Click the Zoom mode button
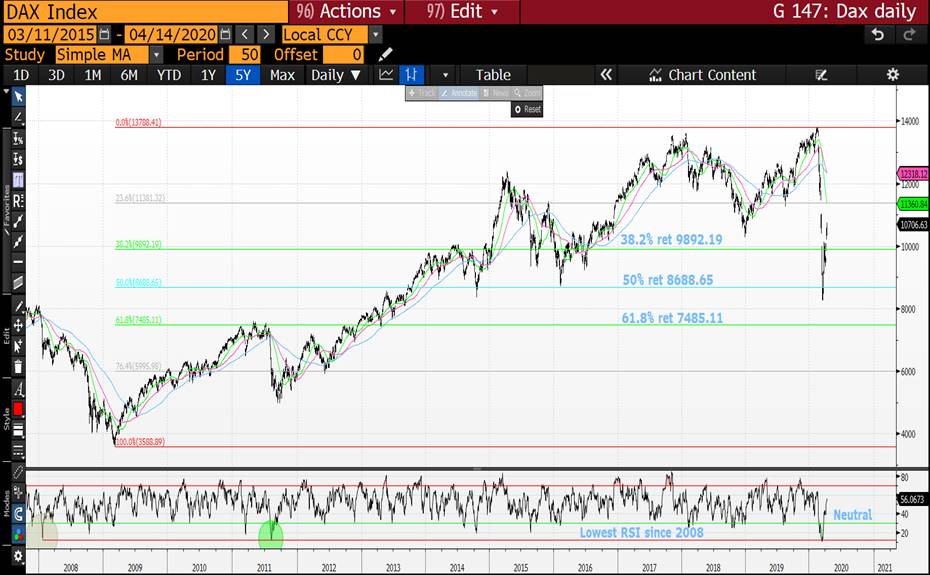 tap(527, 93)
